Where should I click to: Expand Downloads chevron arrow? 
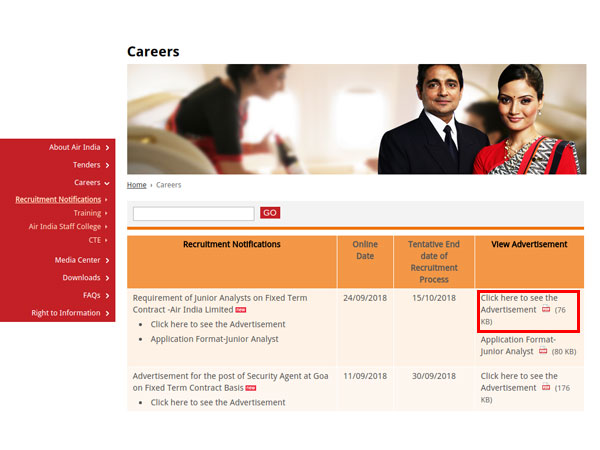[108, 278]
